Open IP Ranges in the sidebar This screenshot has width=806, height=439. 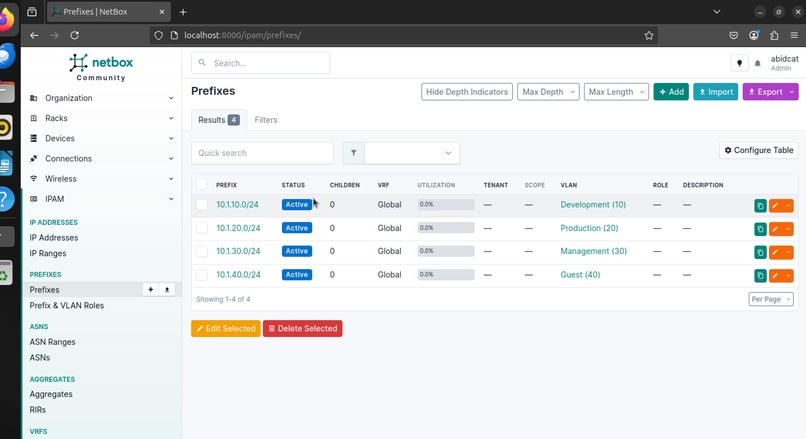[48, 253]
